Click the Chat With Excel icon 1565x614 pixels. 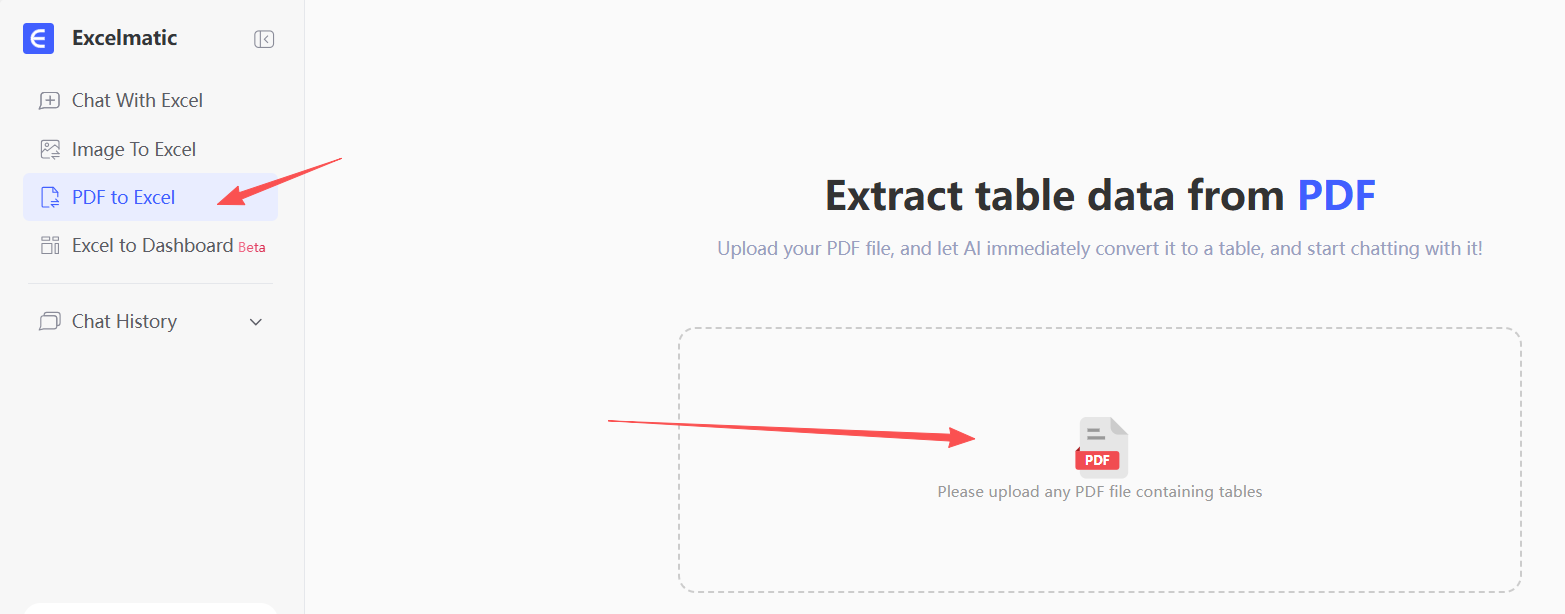49,101
